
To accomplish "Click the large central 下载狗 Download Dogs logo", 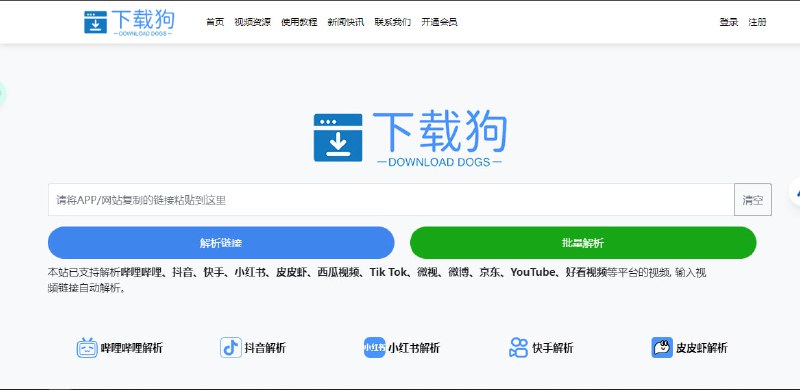I will coord(410,139).
